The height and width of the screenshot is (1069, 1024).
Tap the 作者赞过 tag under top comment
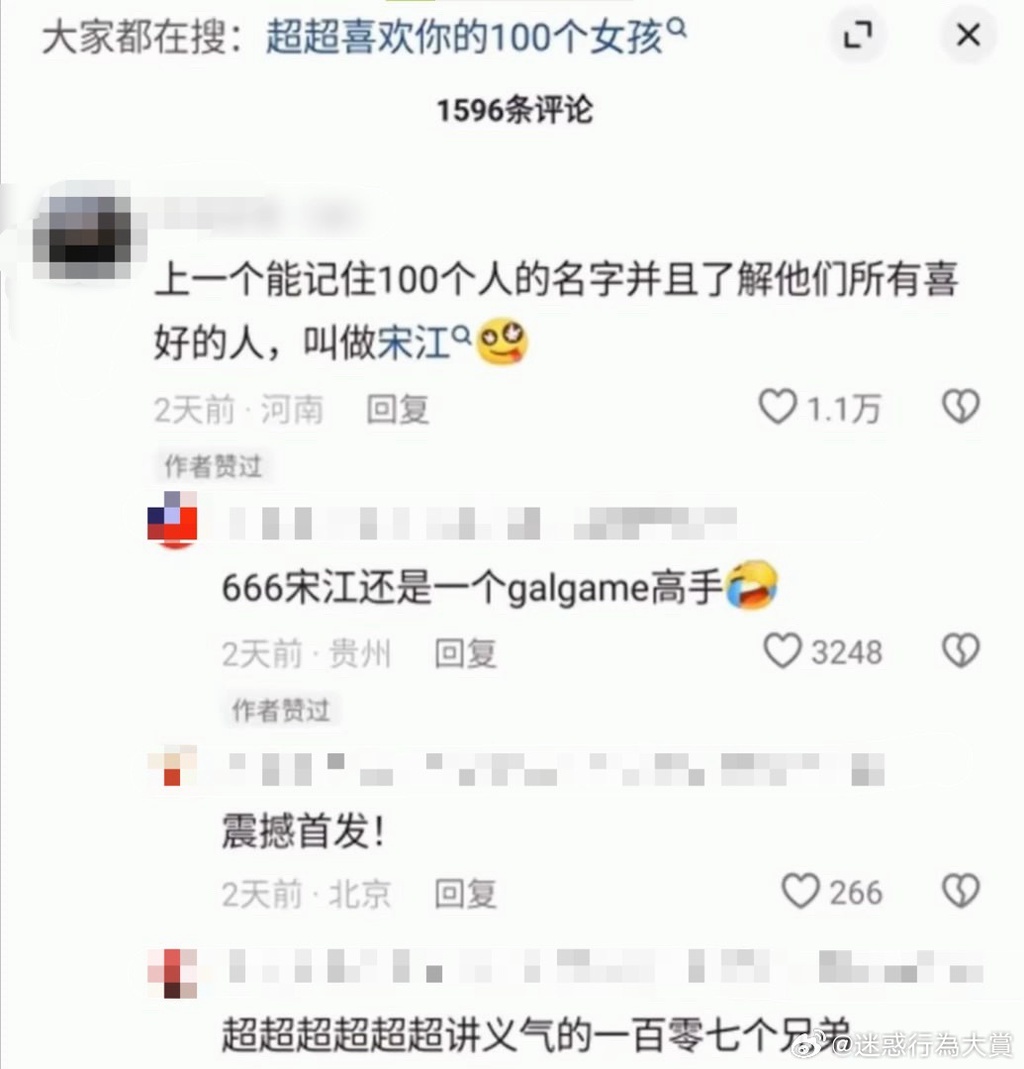(x=213, y=466)
